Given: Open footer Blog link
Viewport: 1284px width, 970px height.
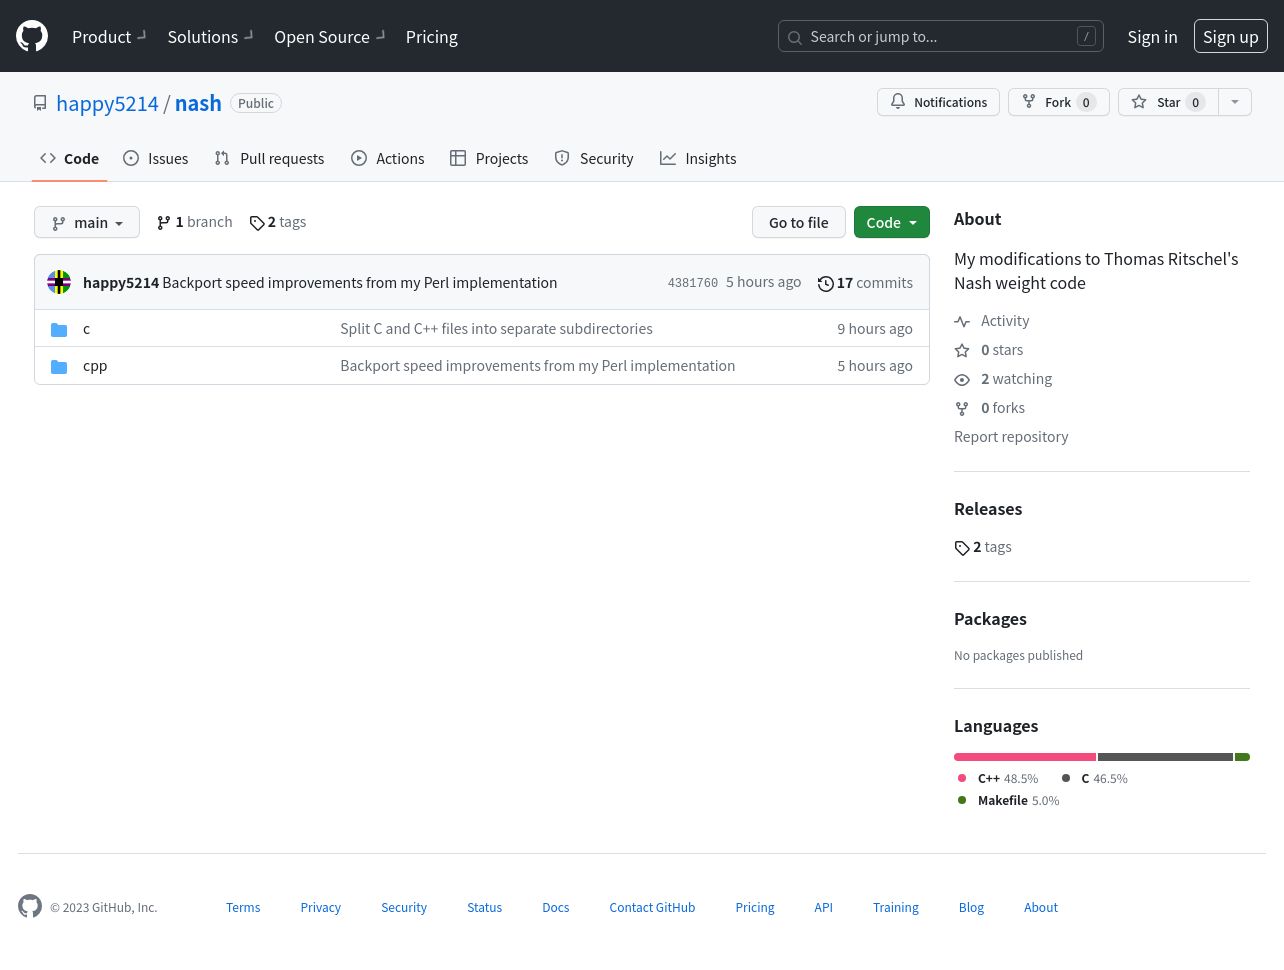Looking at the screenshot, I should pos(971,907).
